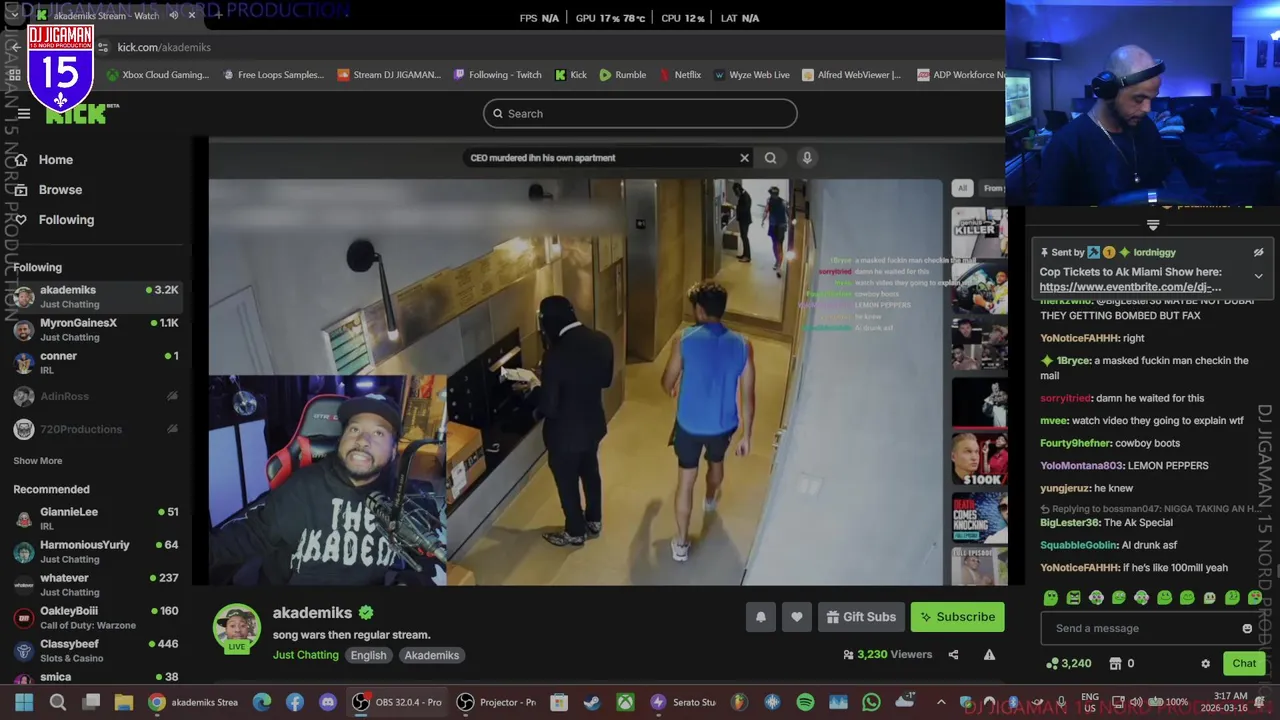The image size is (1280, 720).
Task: Focus the Kick search field
Action: point(640,114)
